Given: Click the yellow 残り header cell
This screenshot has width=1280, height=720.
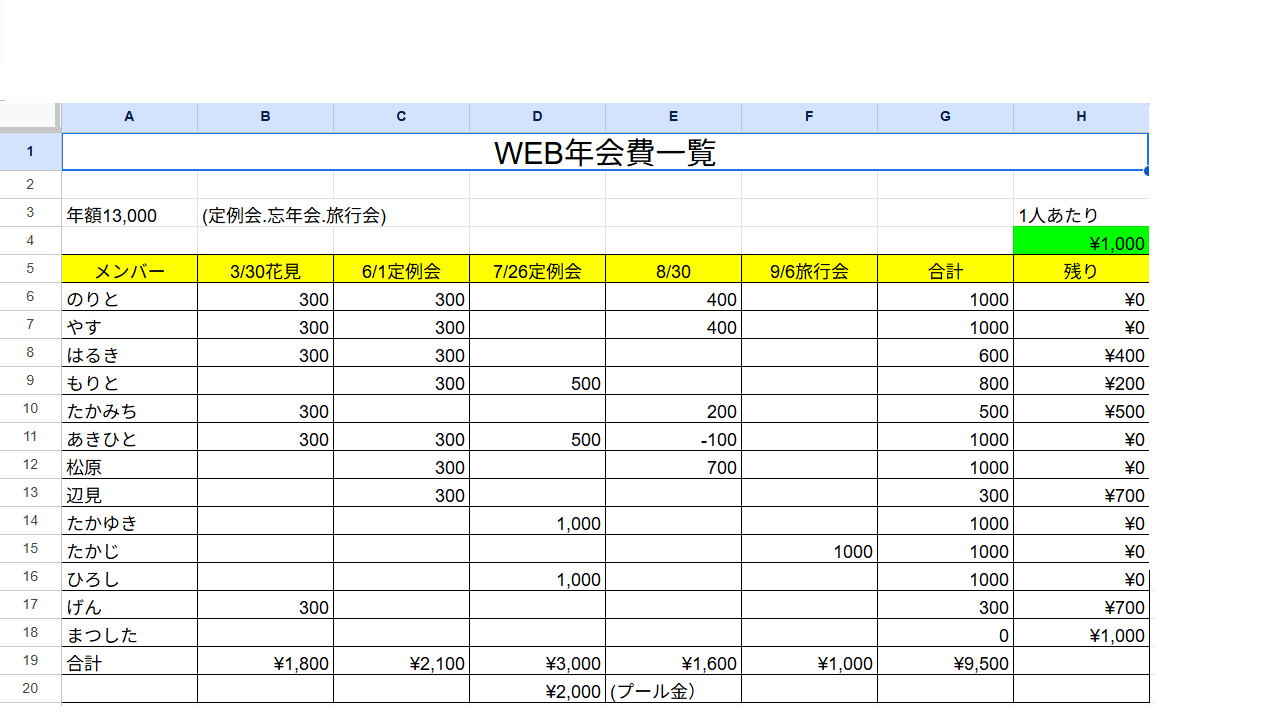Looking at the screenshot, I should pyautogui.click(x=1081, y=271).
